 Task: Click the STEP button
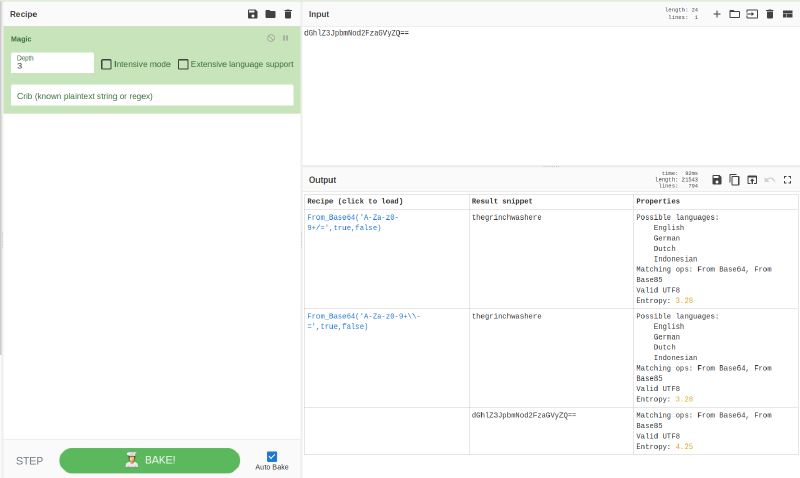tap(29, 461)
